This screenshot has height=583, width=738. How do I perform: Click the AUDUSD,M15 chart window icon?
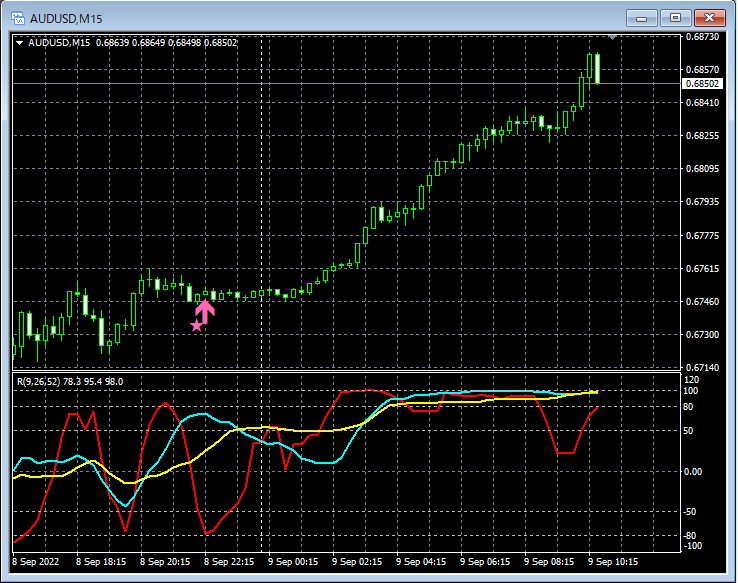coord(18,18)
